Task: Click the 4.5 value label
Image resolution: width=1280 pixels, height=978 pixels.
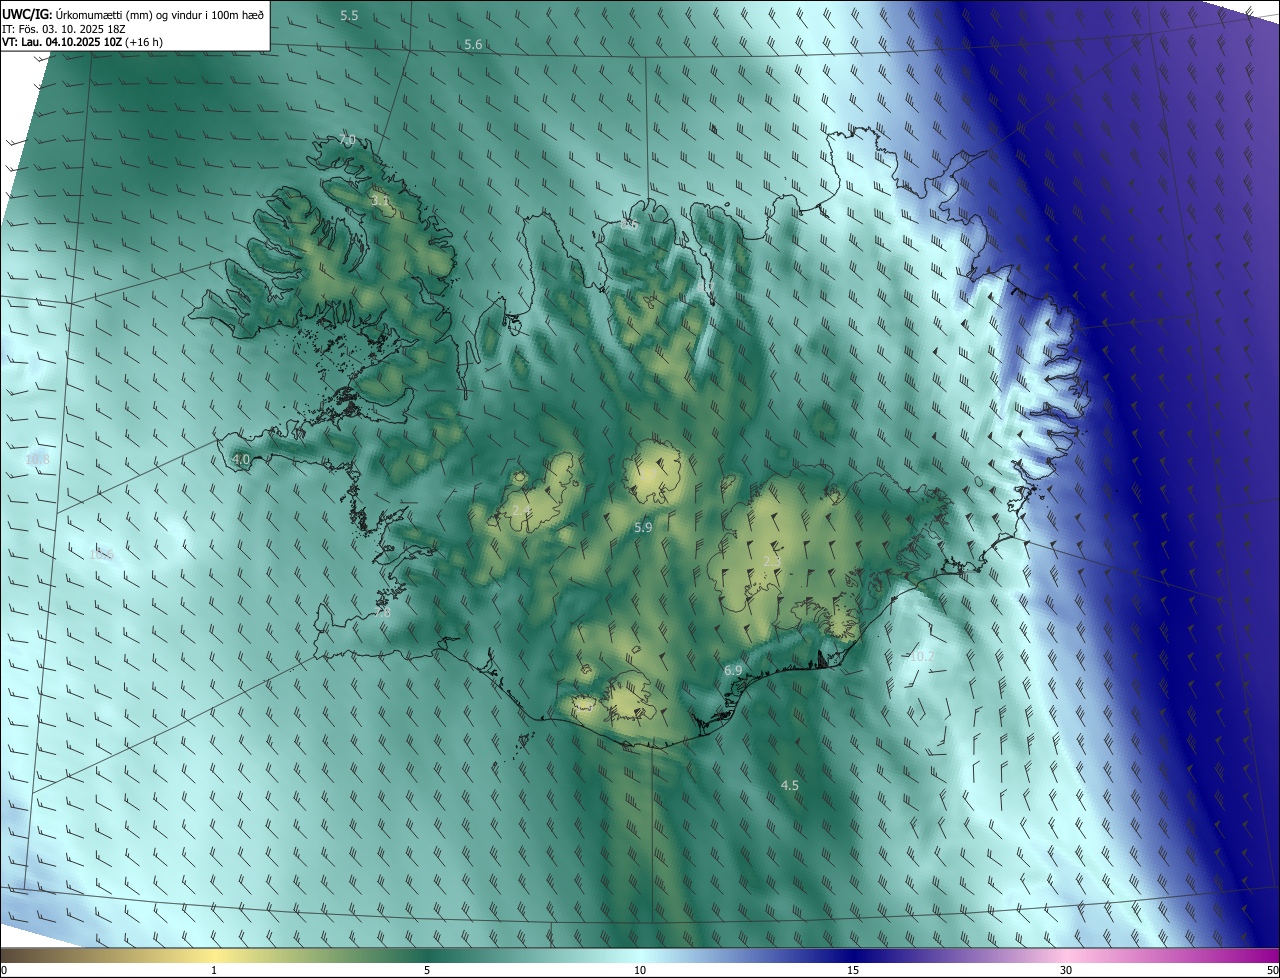Action: (789, 785)
